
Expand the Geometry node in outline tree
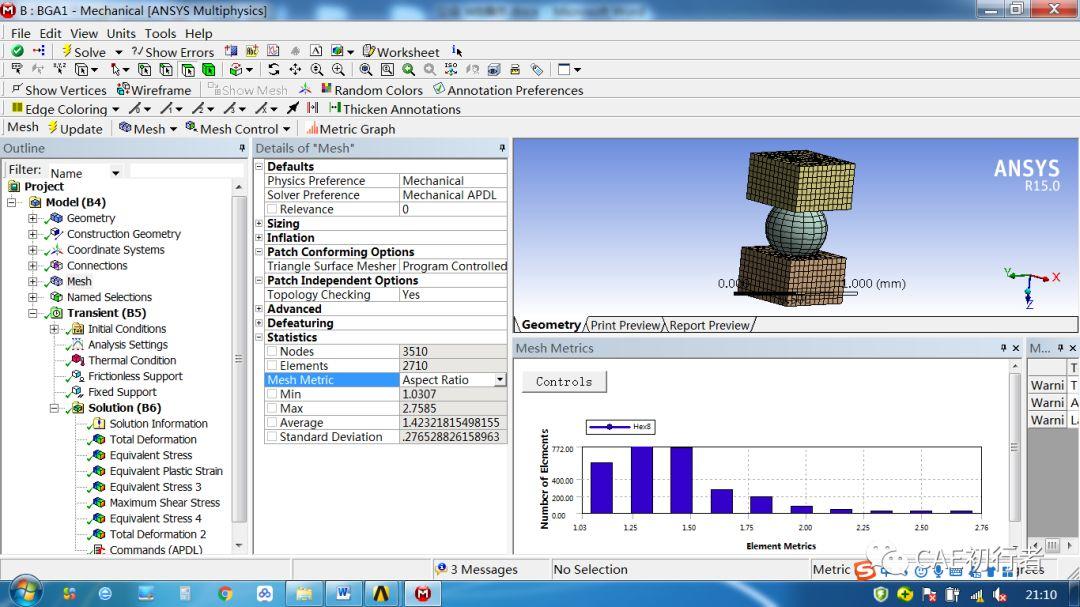pos(32,218)
